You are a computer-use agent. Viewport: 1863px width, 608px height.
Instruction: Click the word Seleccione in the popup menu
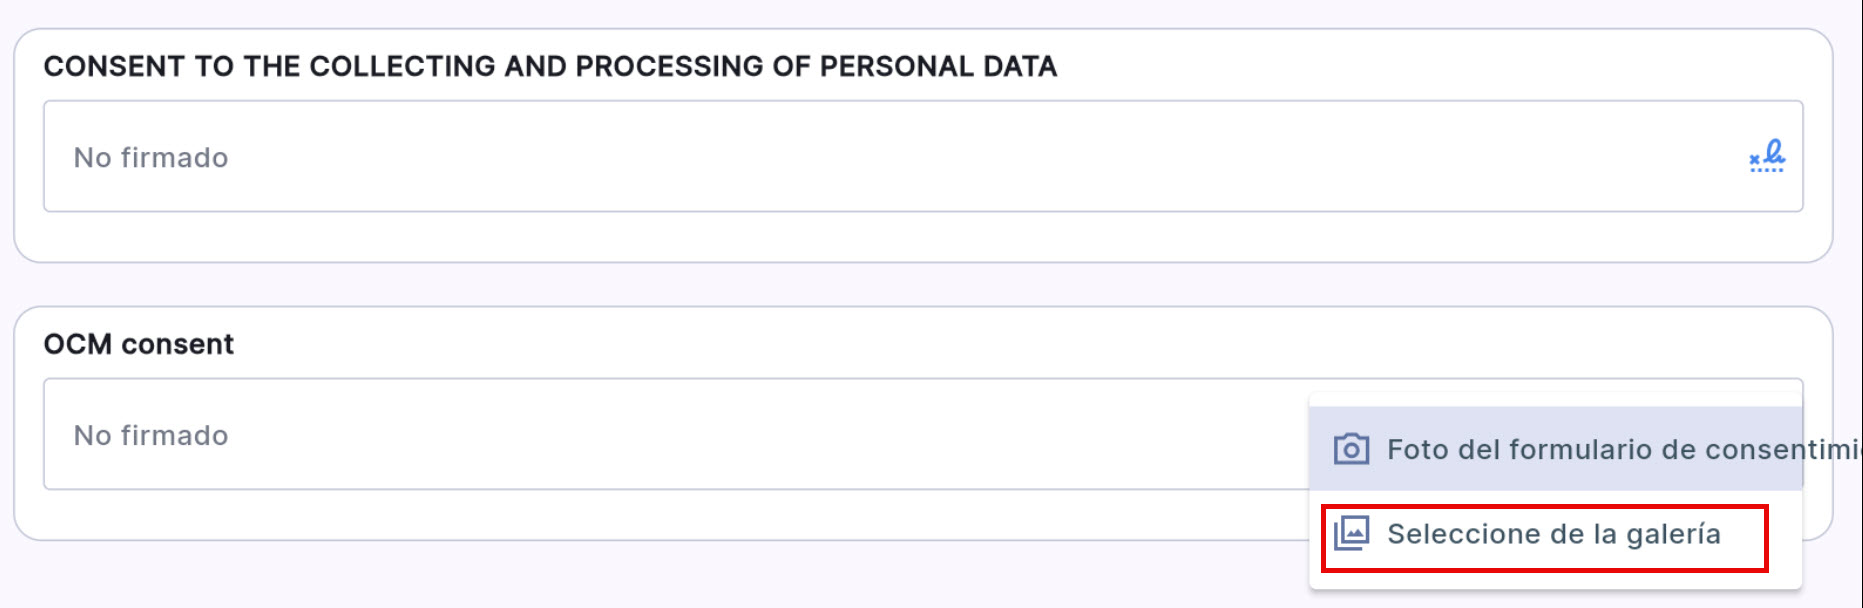1464,535
